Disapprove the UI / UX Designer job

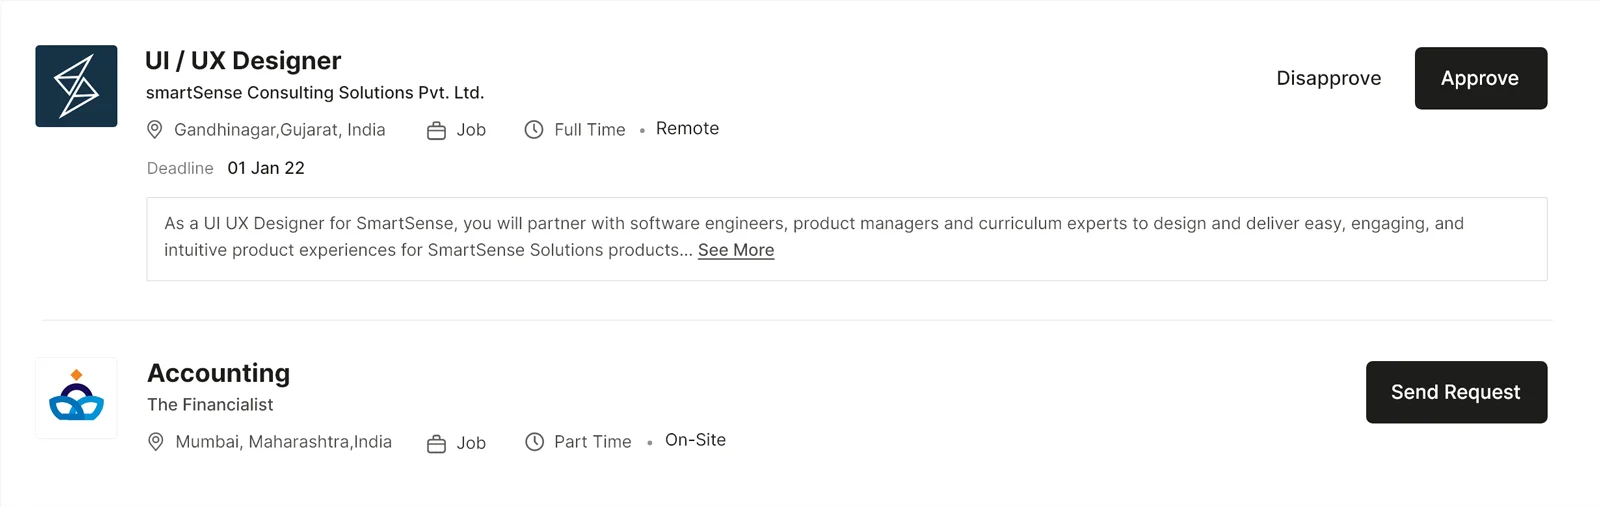point(1328,78)
